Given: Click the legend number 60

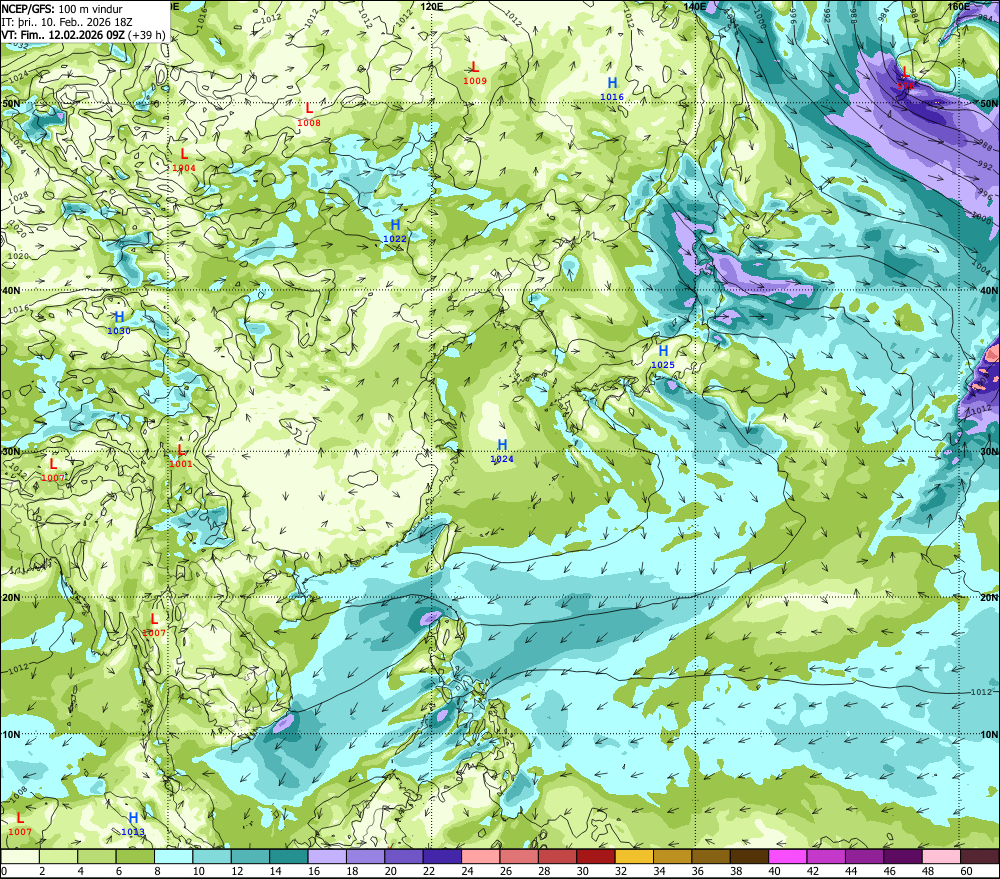Looking at the screenshot, I should tap(966, 871).
